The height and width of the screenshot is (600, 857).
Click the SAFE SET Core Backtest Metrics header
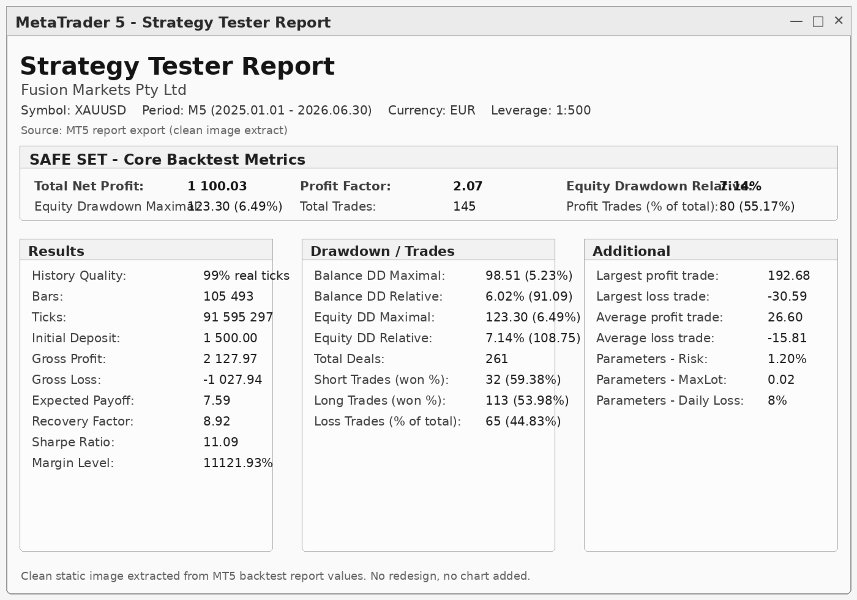(167, 160)
